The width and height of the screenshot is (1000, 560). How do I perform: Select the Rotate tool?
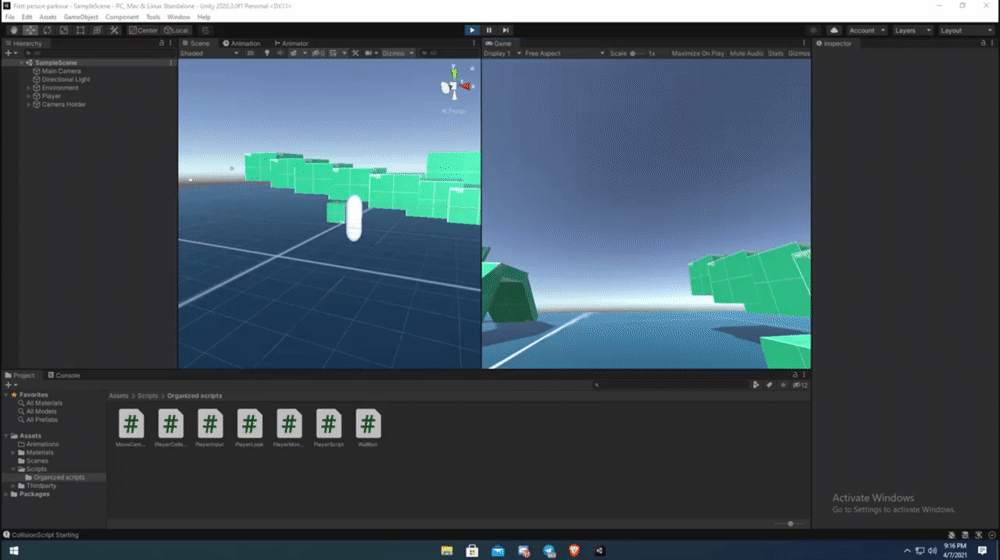coord(47,30)
